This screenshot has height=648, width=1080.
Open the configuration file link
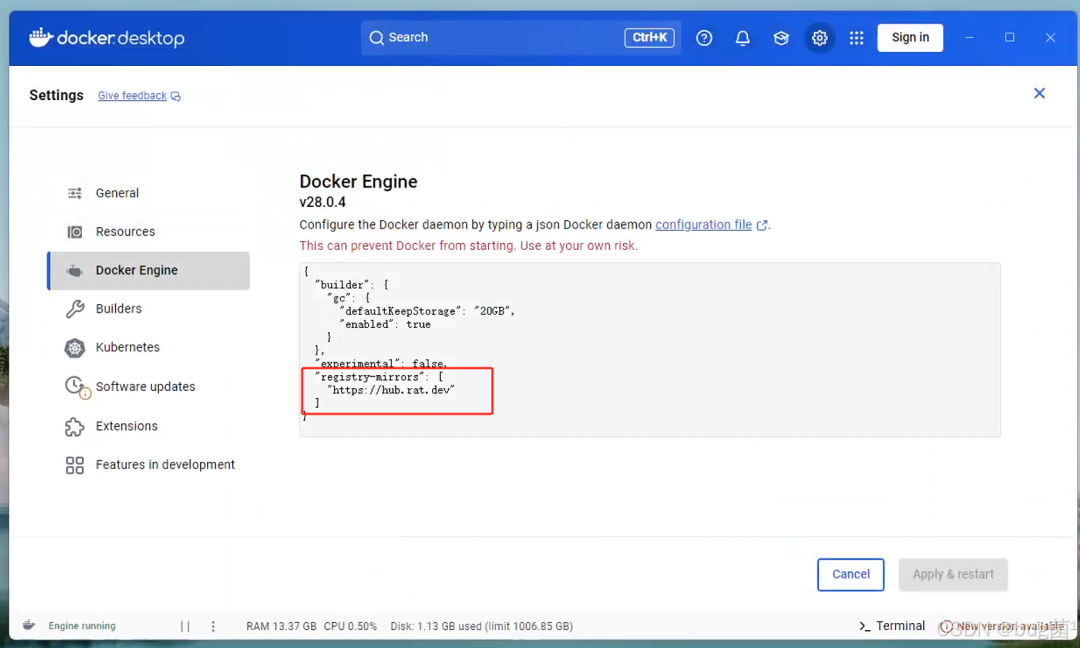click(703, 224)
